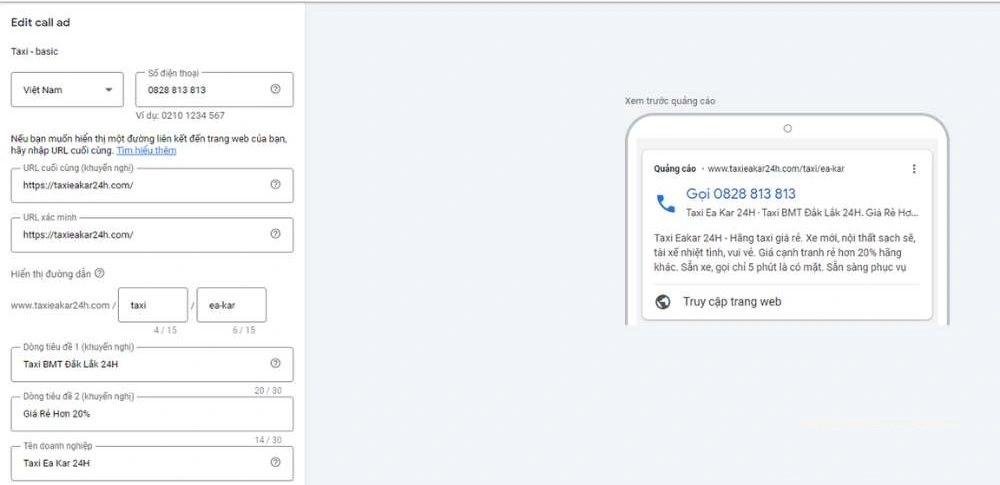Focus the Dòng tiêu đề 2 field
This screenshot has height=485, width=1000.
point(152,414)
